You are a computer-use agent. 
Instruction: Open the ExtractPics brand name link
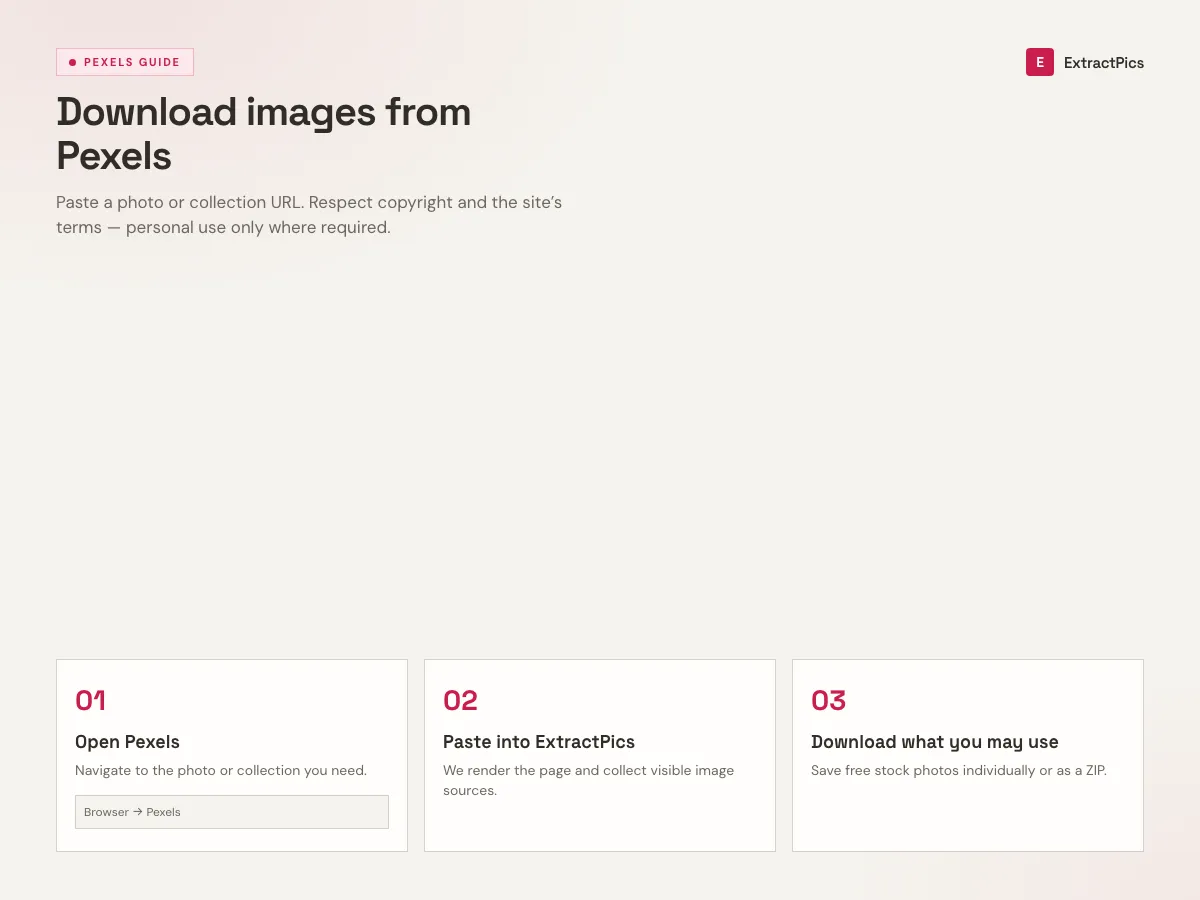pos(1104,62)
